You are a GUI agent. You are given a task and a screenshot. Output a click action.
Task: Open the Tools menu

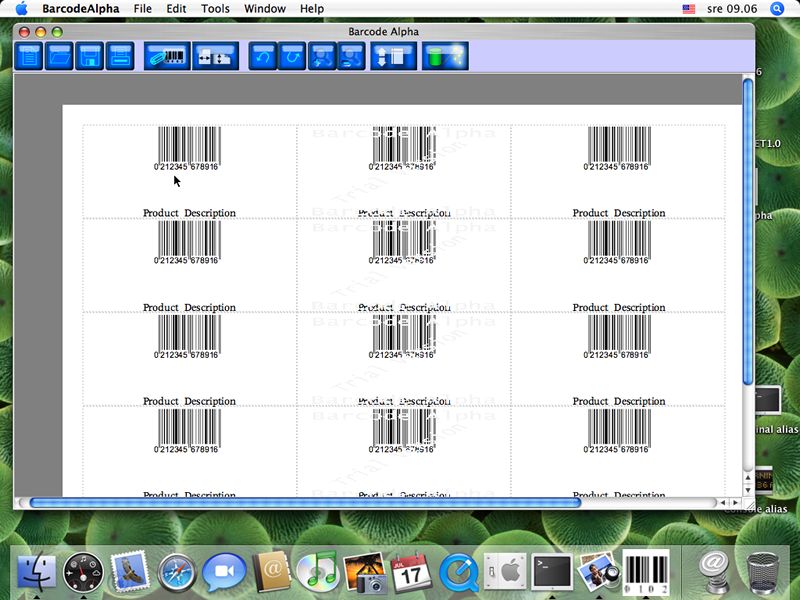[215, 9]
